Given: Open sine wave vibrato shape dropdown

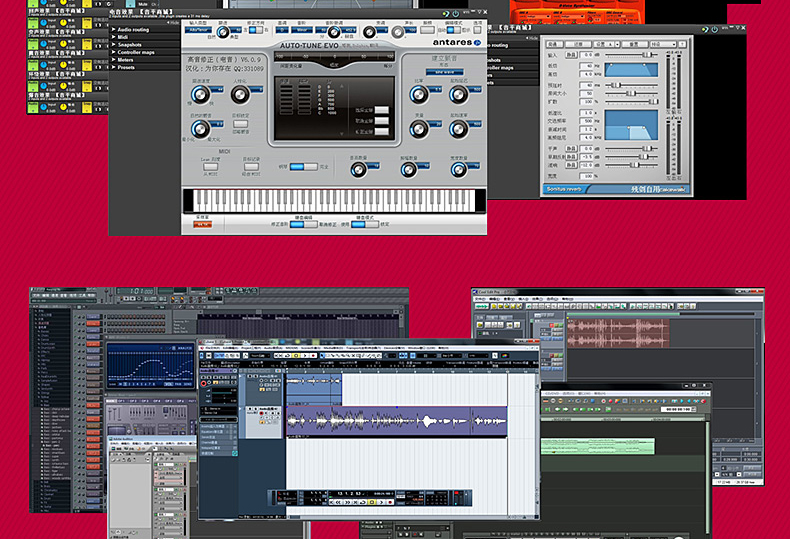Looking at the screenshot, I should (x=445, y=72).
